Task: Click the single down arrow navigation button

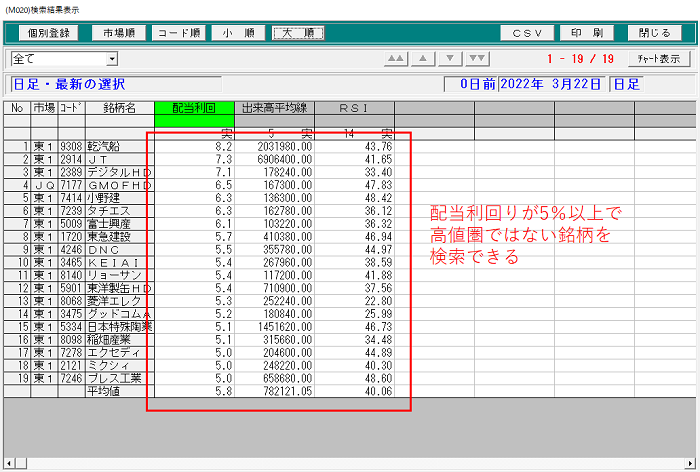Action: click(x=452, y=59)
